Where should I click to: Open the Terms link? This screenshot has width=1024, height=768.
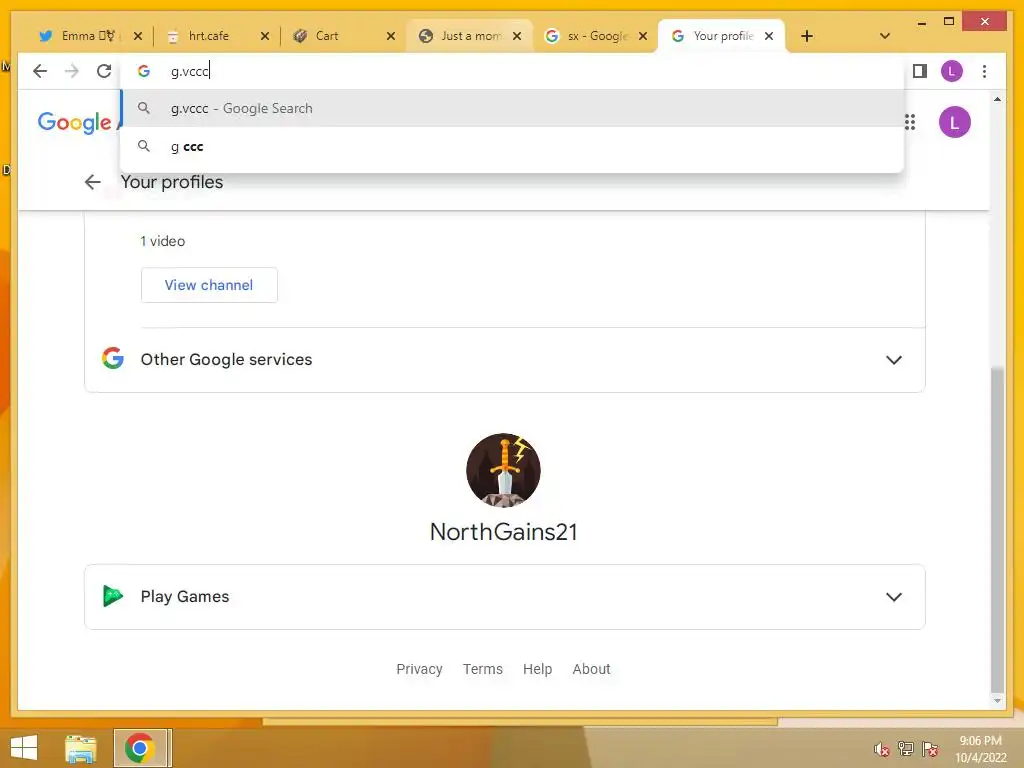(483, 669)
